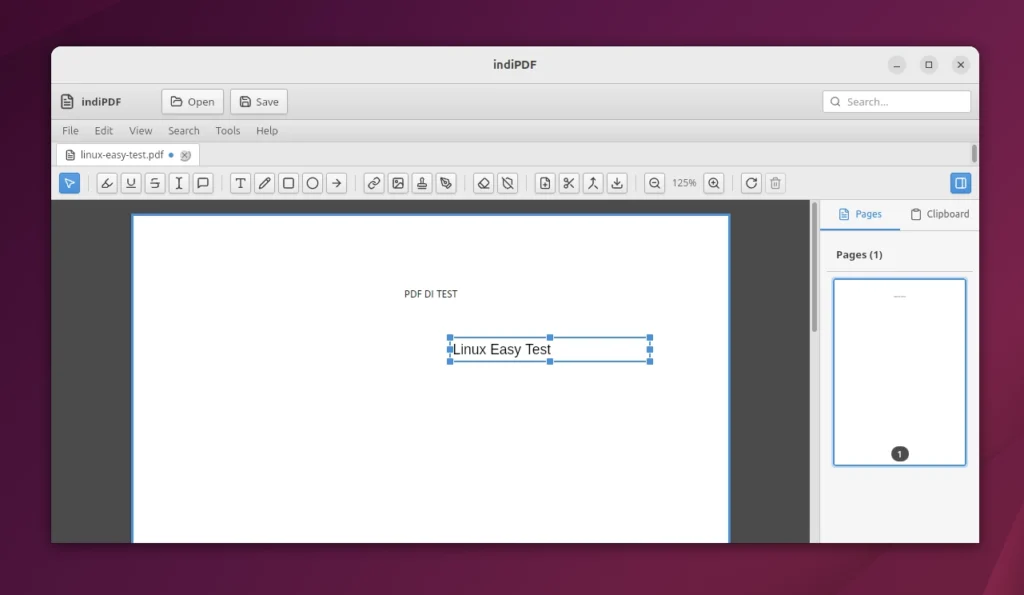Click the Save button

click(258, 101)
